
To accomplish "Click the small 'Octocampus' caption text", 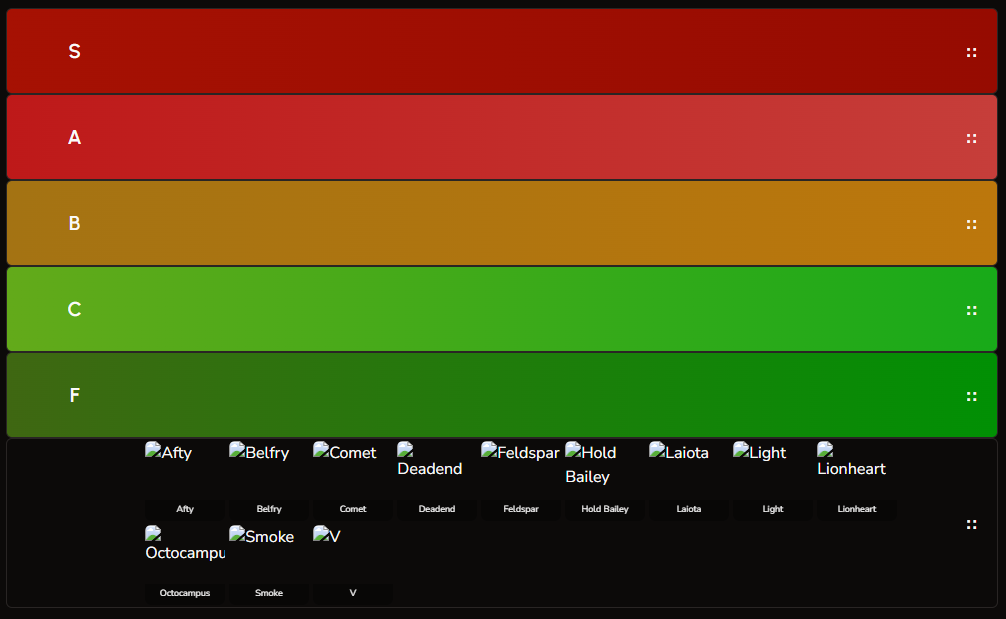I will coord(185,593).
